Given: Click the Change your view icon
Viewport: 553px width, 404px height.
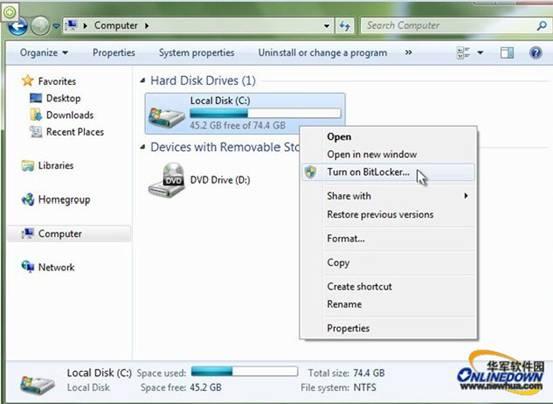Looking at the screenshot, I should [x=463, y=53].
